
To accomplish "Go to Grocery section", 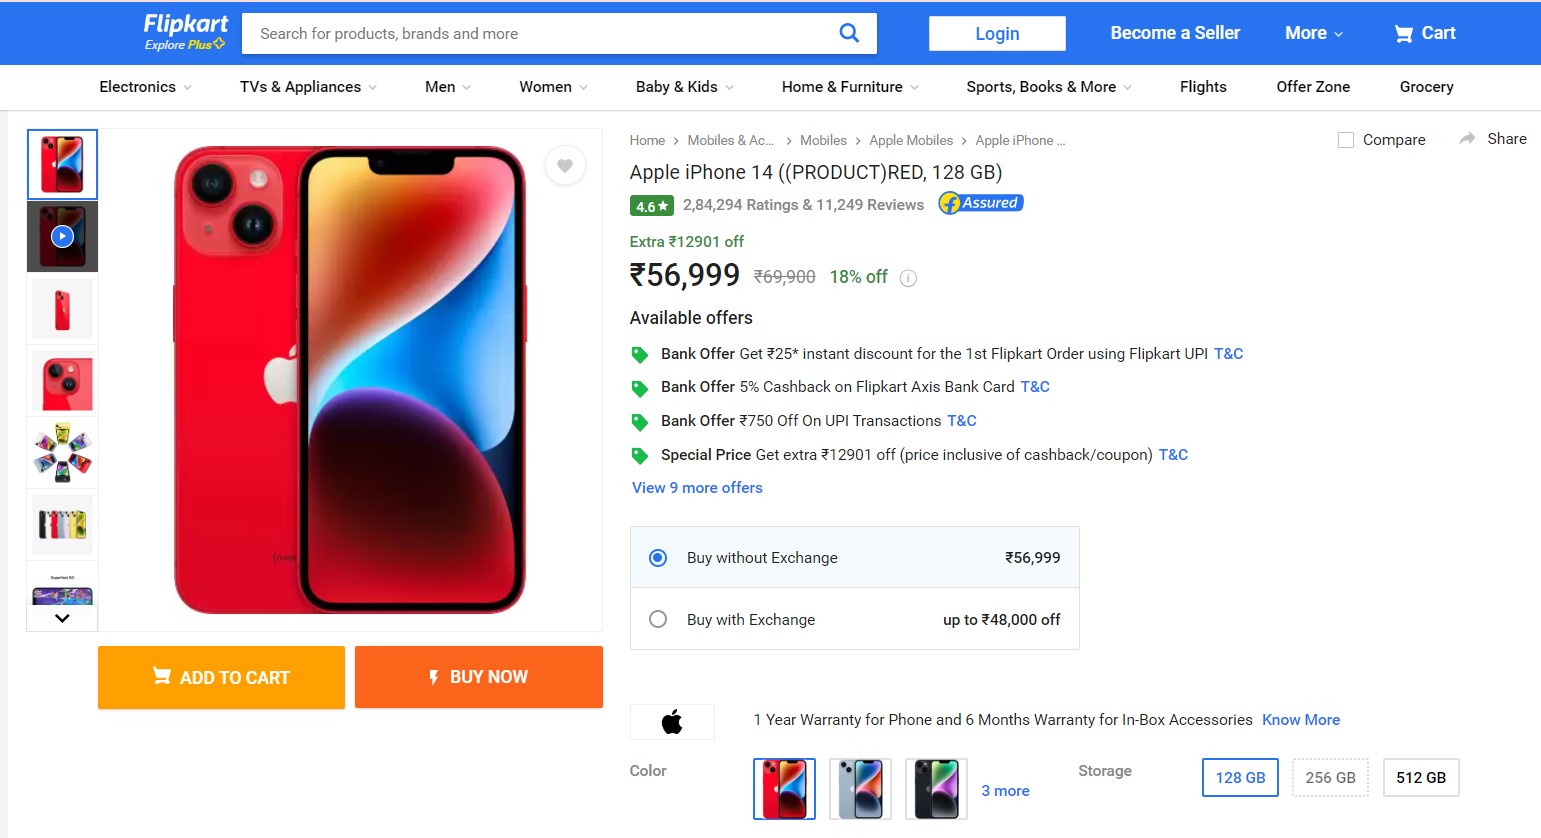I will pyautogui.click(x=1426, y=87).
